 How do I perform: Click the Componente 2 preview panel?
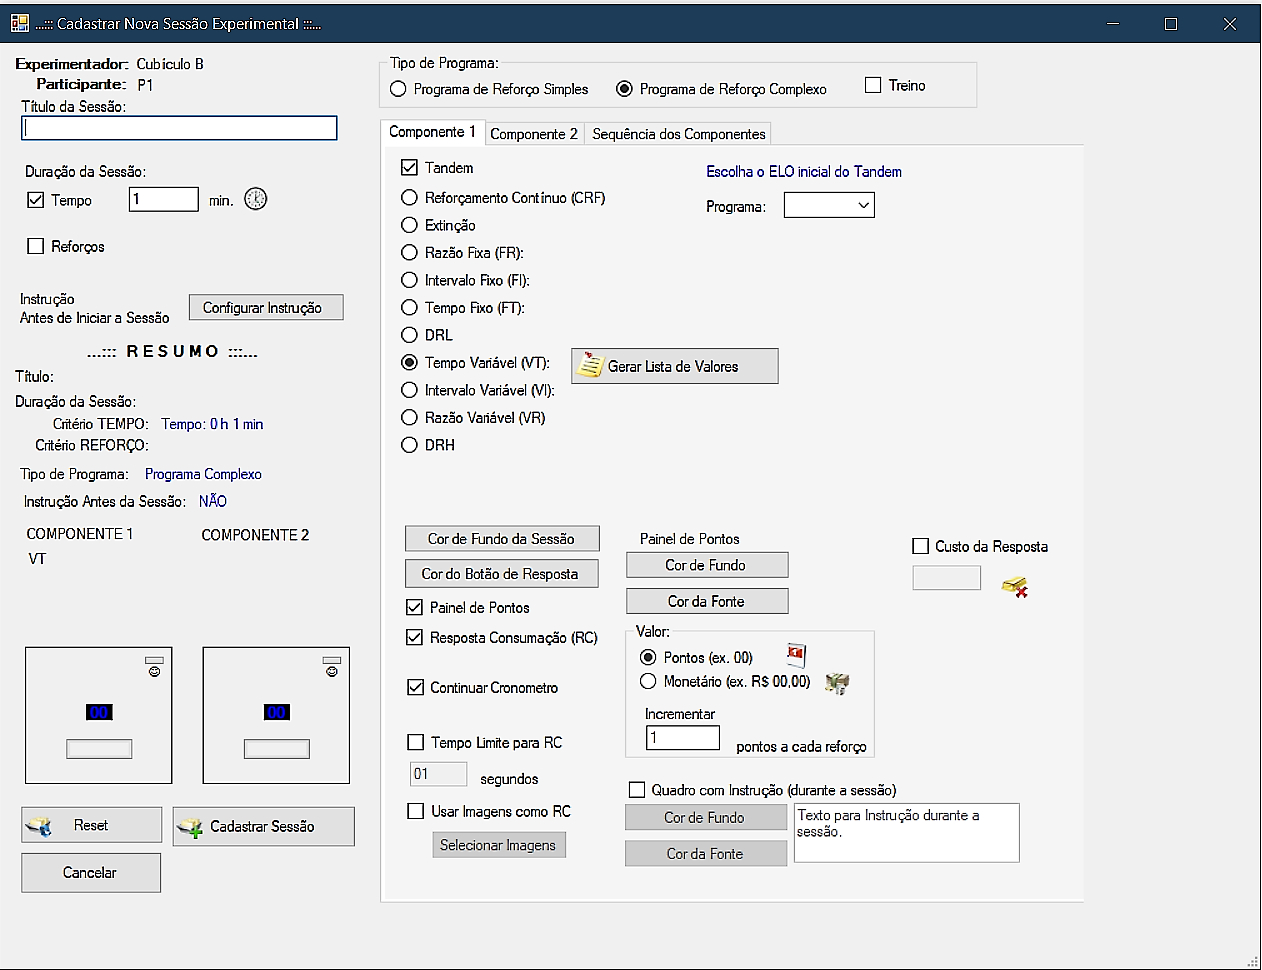(x=276, y=715)
